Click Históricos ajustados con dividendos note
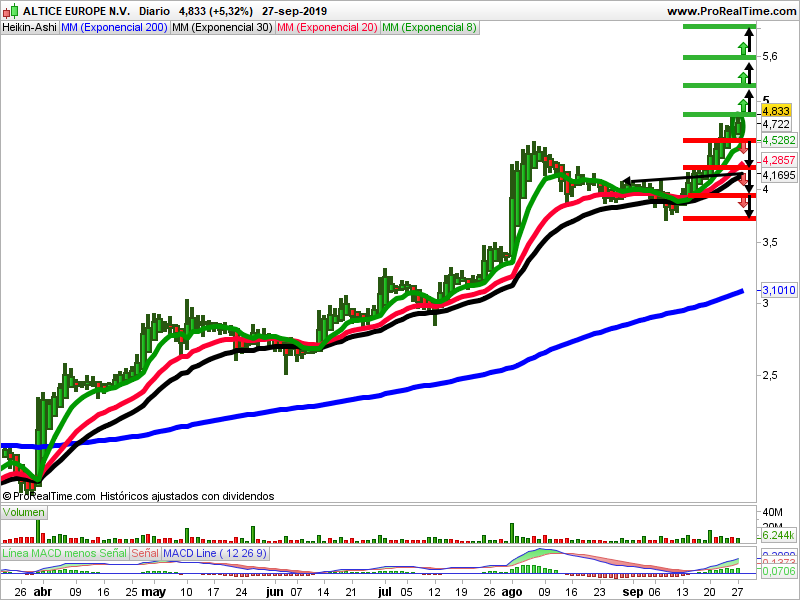The height and width of the screenshot is (600, 800). (x=187, y=496)
